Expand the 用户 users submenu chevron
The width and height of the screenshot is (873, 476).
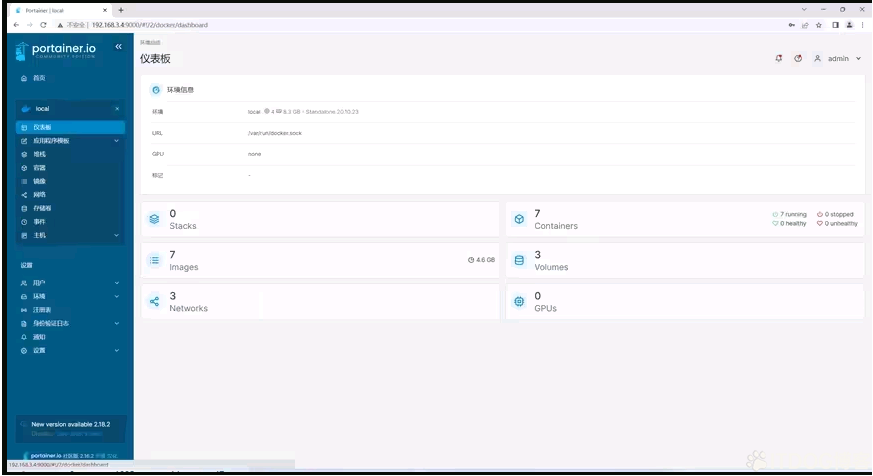pyautogui.click(x=116, y=283)
